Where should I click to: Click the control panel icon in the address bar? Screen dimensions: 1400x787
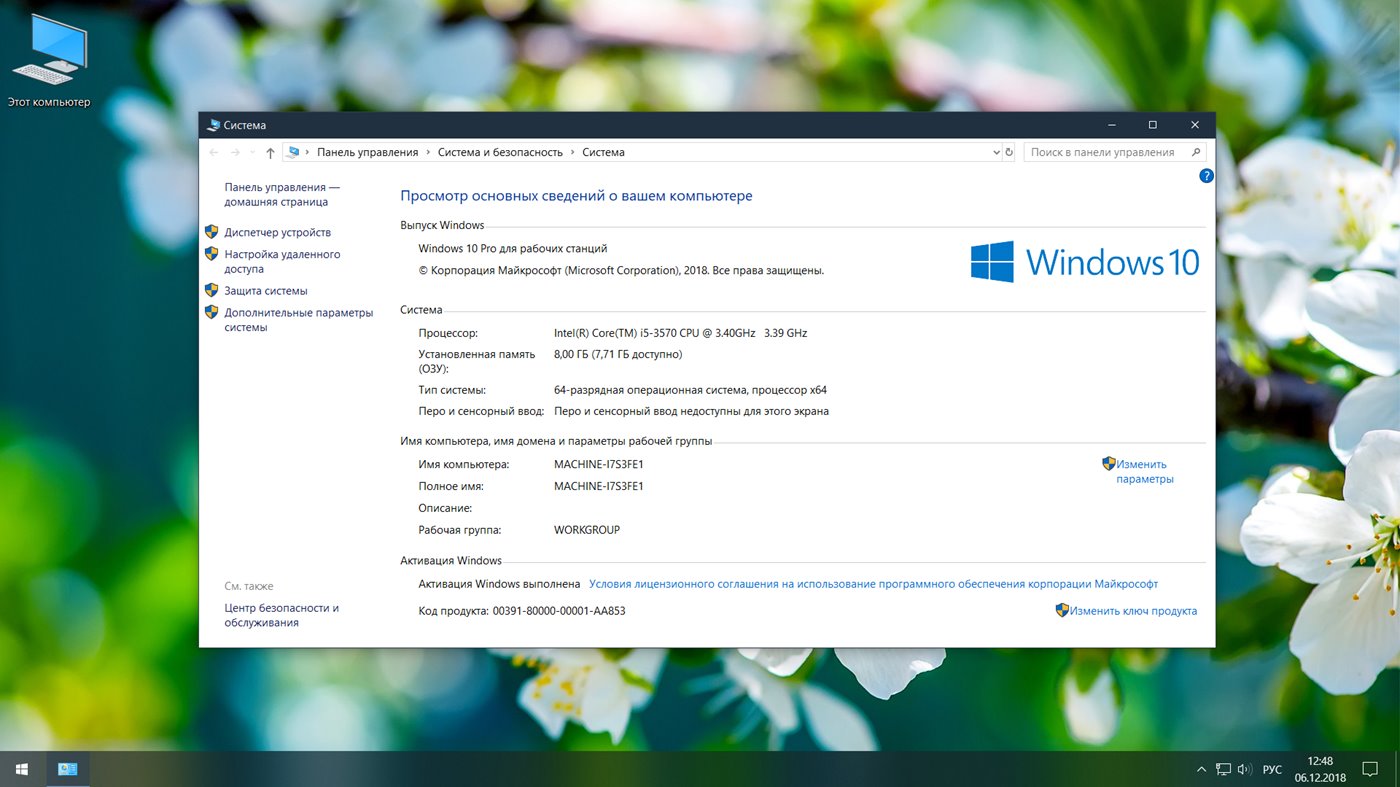(293, 152)
